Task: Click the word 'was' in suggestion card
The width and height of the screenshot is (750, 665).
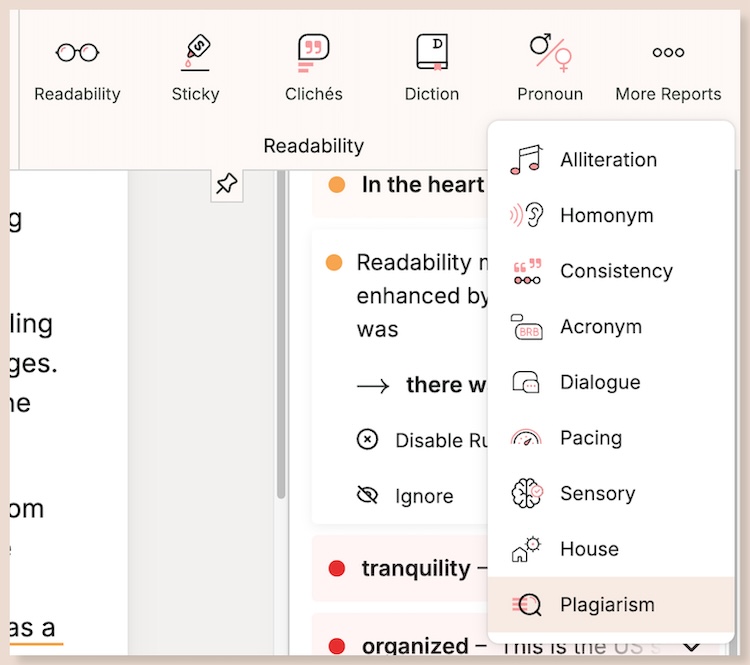Action: (x=377, y=330)
